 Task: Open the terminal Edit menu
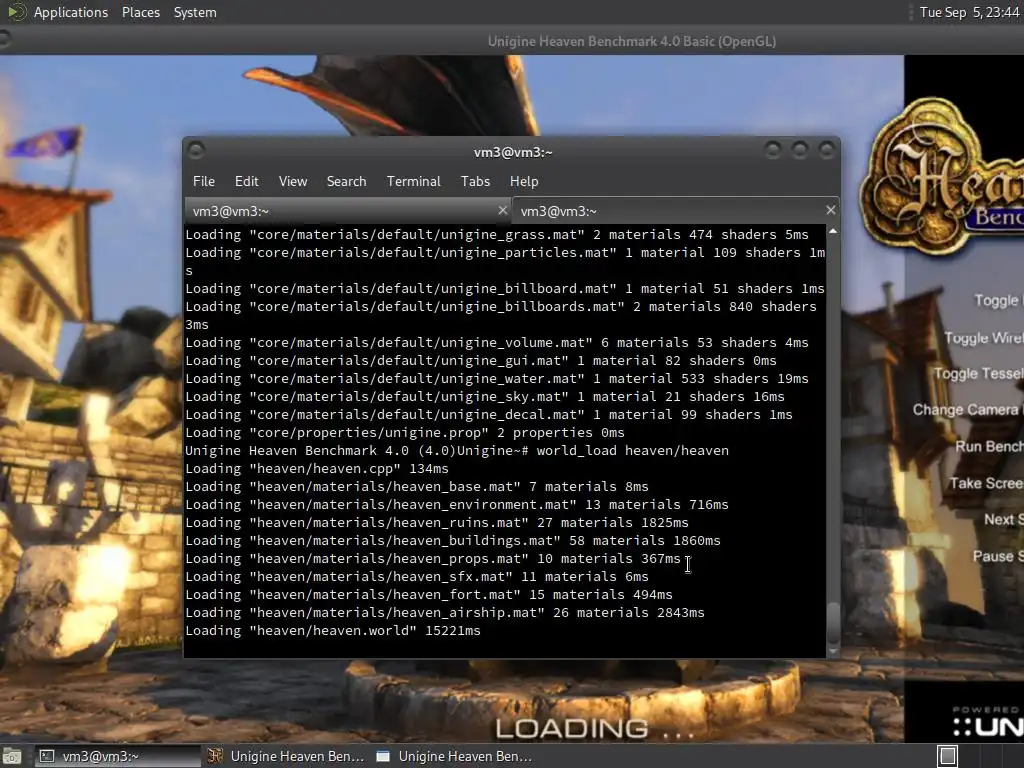[x=246, y=182]
